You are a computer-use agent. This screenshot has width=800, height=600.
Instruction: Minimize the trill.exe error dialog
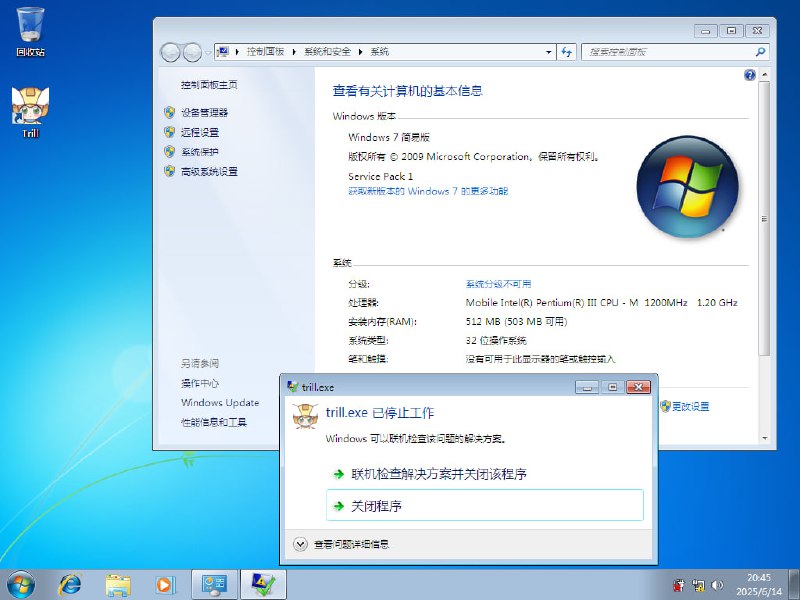point(587,387)
